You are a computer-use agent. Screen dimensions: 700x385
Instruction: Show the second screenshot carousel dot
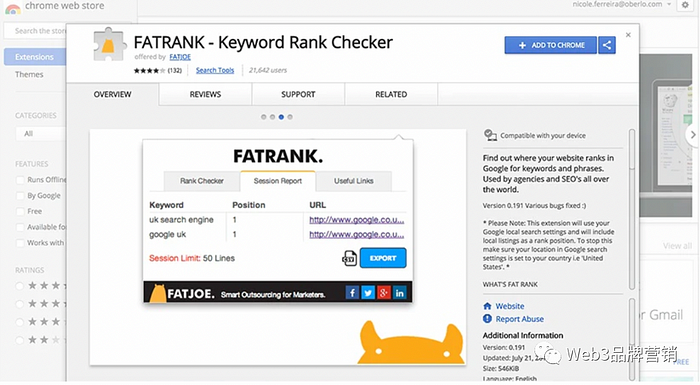click(272, 117)
